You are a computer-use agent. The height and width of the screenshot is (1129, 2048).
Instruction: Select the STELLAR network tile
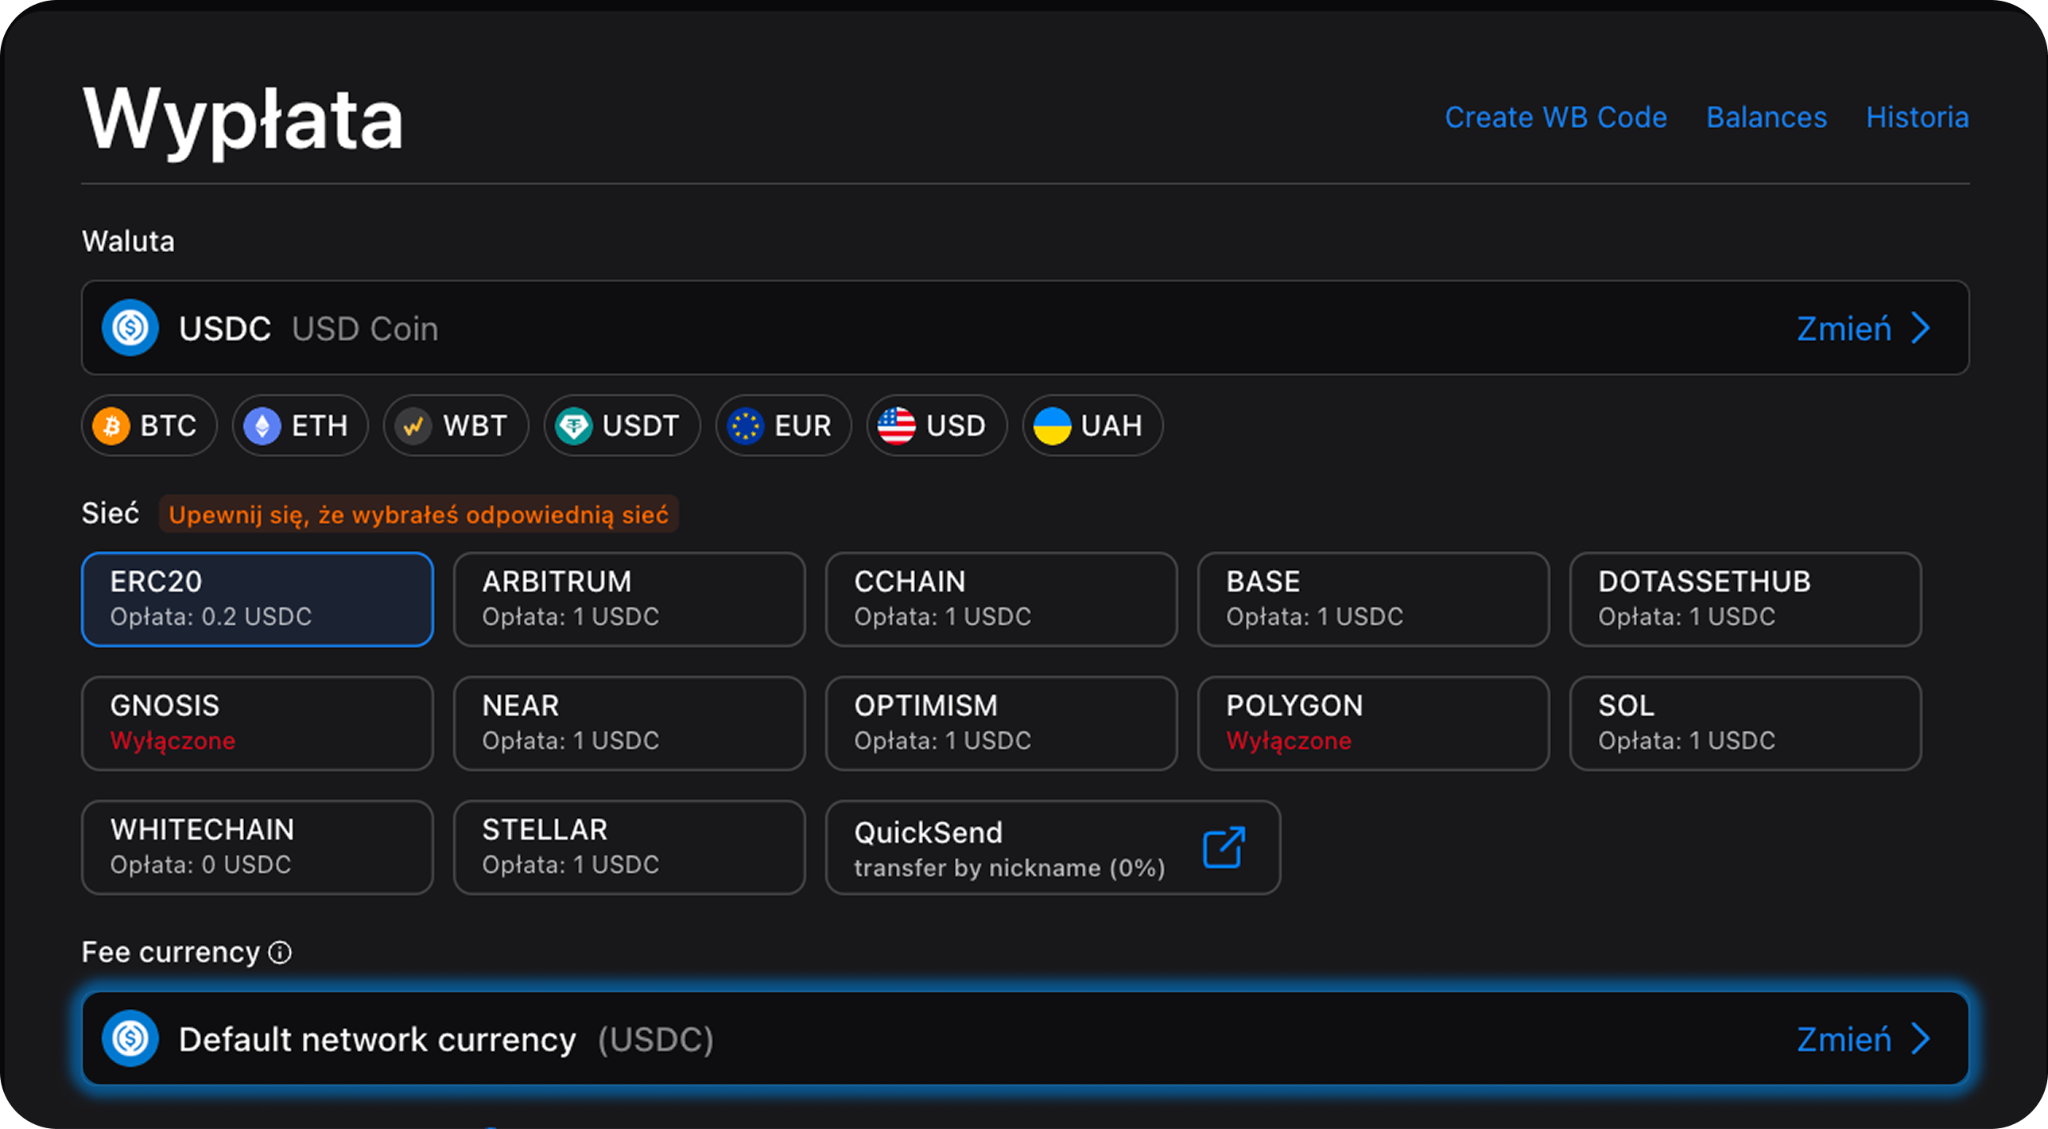click(x=629, y=847)
